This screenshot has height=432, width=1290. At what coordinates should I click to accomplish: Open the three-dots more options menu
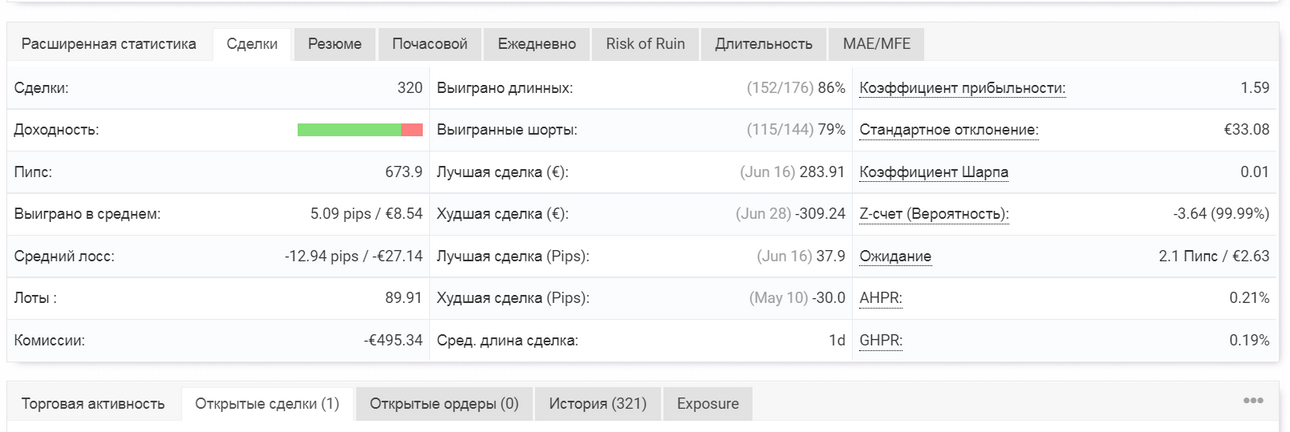pyautogui.click(x=1253, y=401)
